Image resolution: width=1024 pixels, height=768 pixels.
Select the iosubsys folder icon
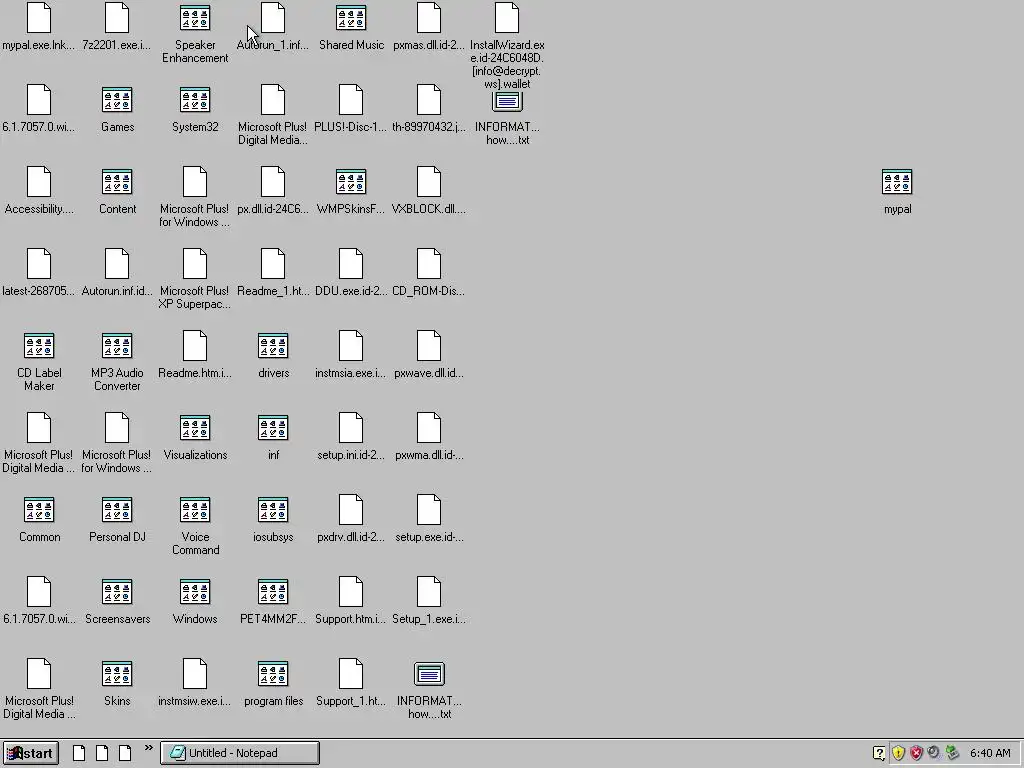(x=273, y=509)
